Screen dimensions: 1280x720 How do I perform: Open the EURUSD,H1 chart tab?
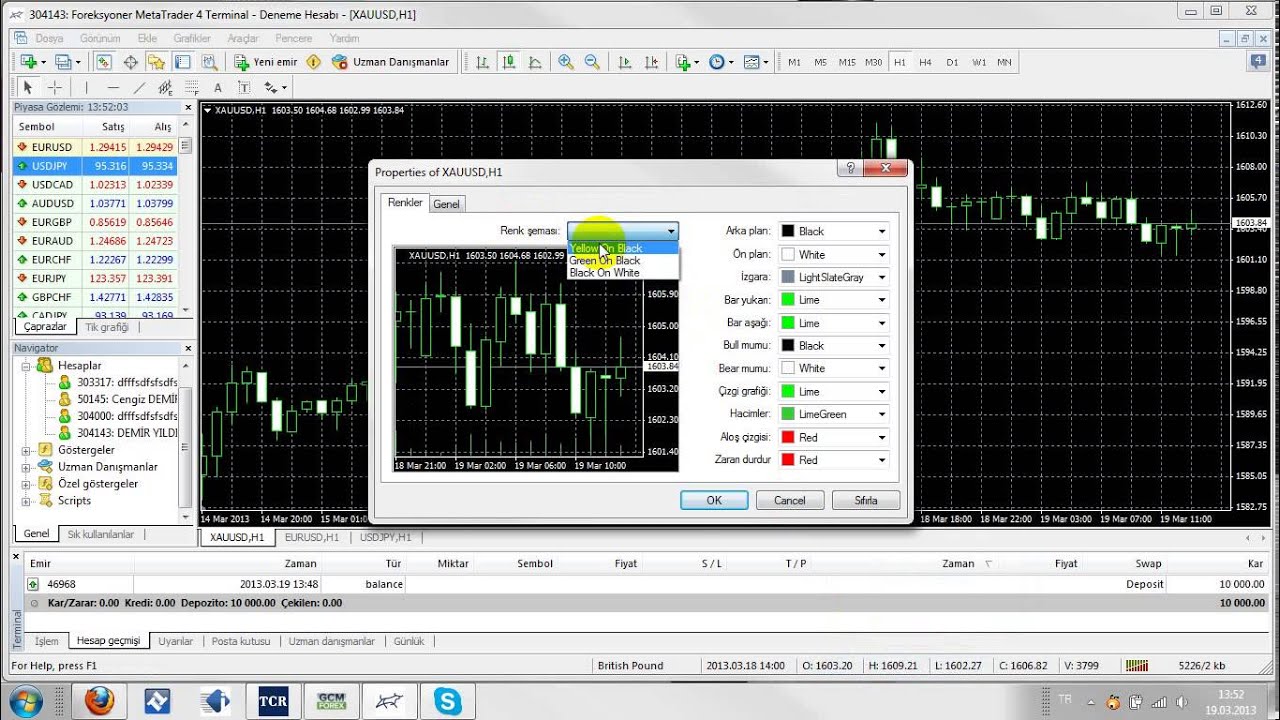click(x=312, y=537)
